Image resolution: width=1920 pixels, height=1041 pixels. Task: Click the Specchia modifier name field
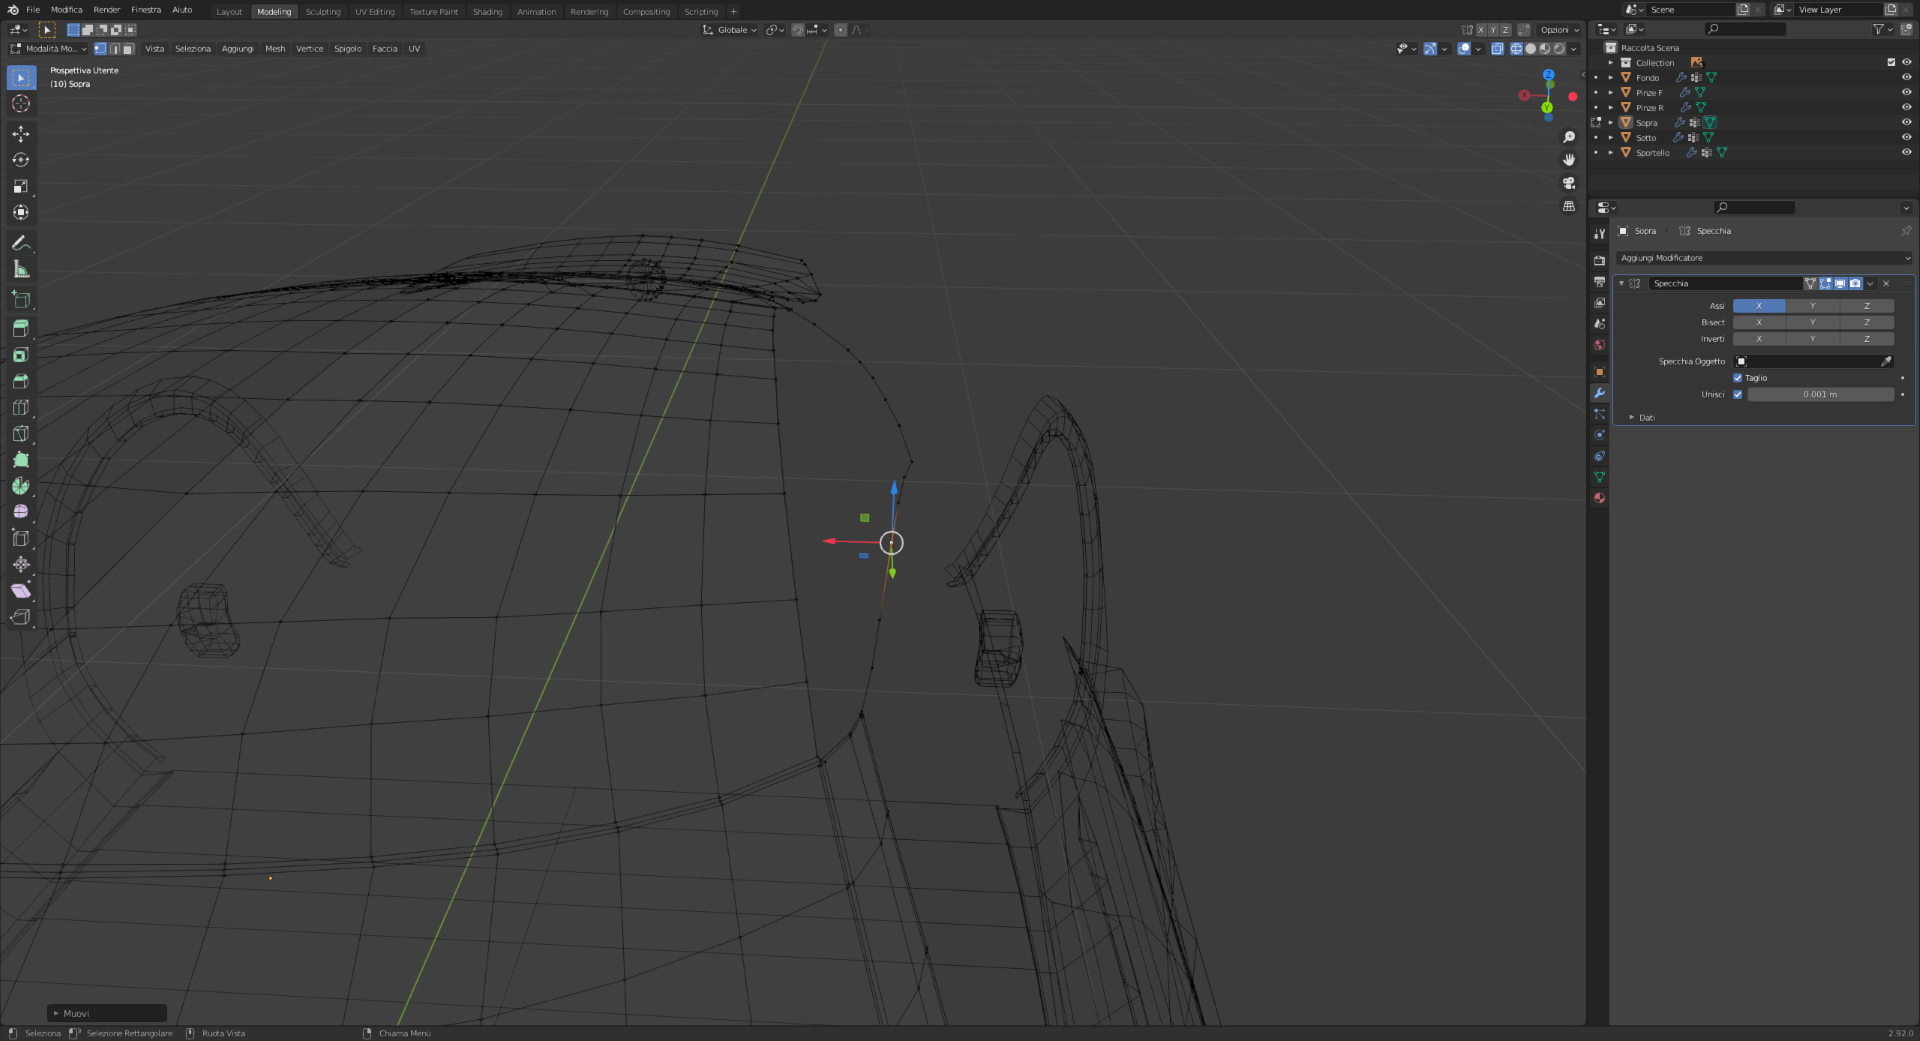point(1725,283)
